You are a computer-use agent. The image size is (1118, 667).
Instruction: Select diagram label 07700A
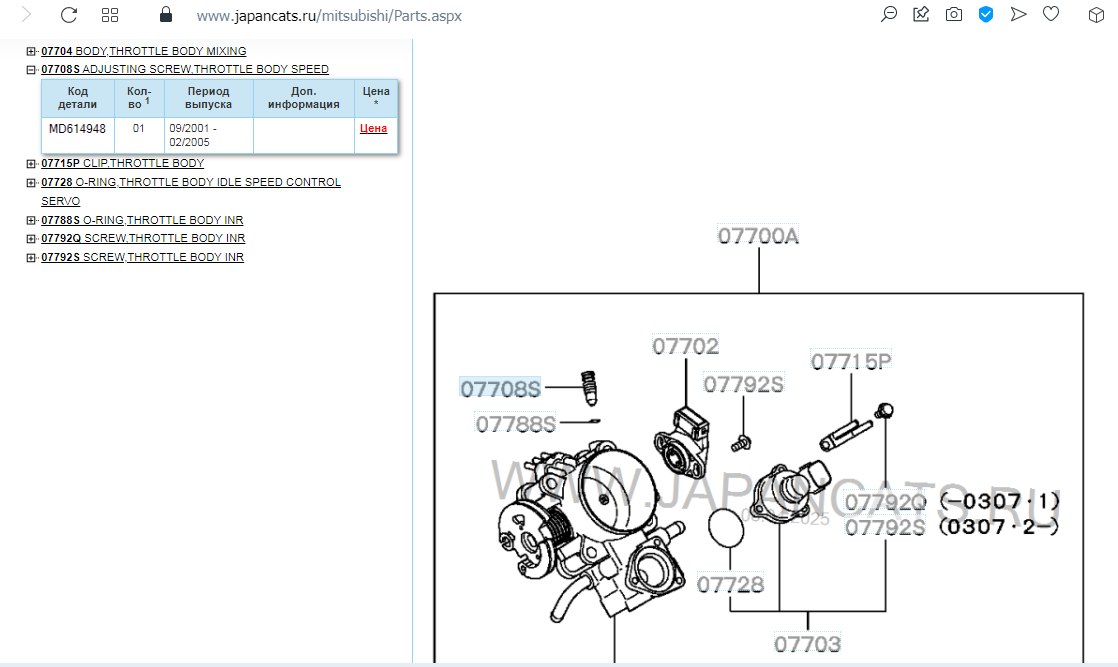click(x=758, y=236)
